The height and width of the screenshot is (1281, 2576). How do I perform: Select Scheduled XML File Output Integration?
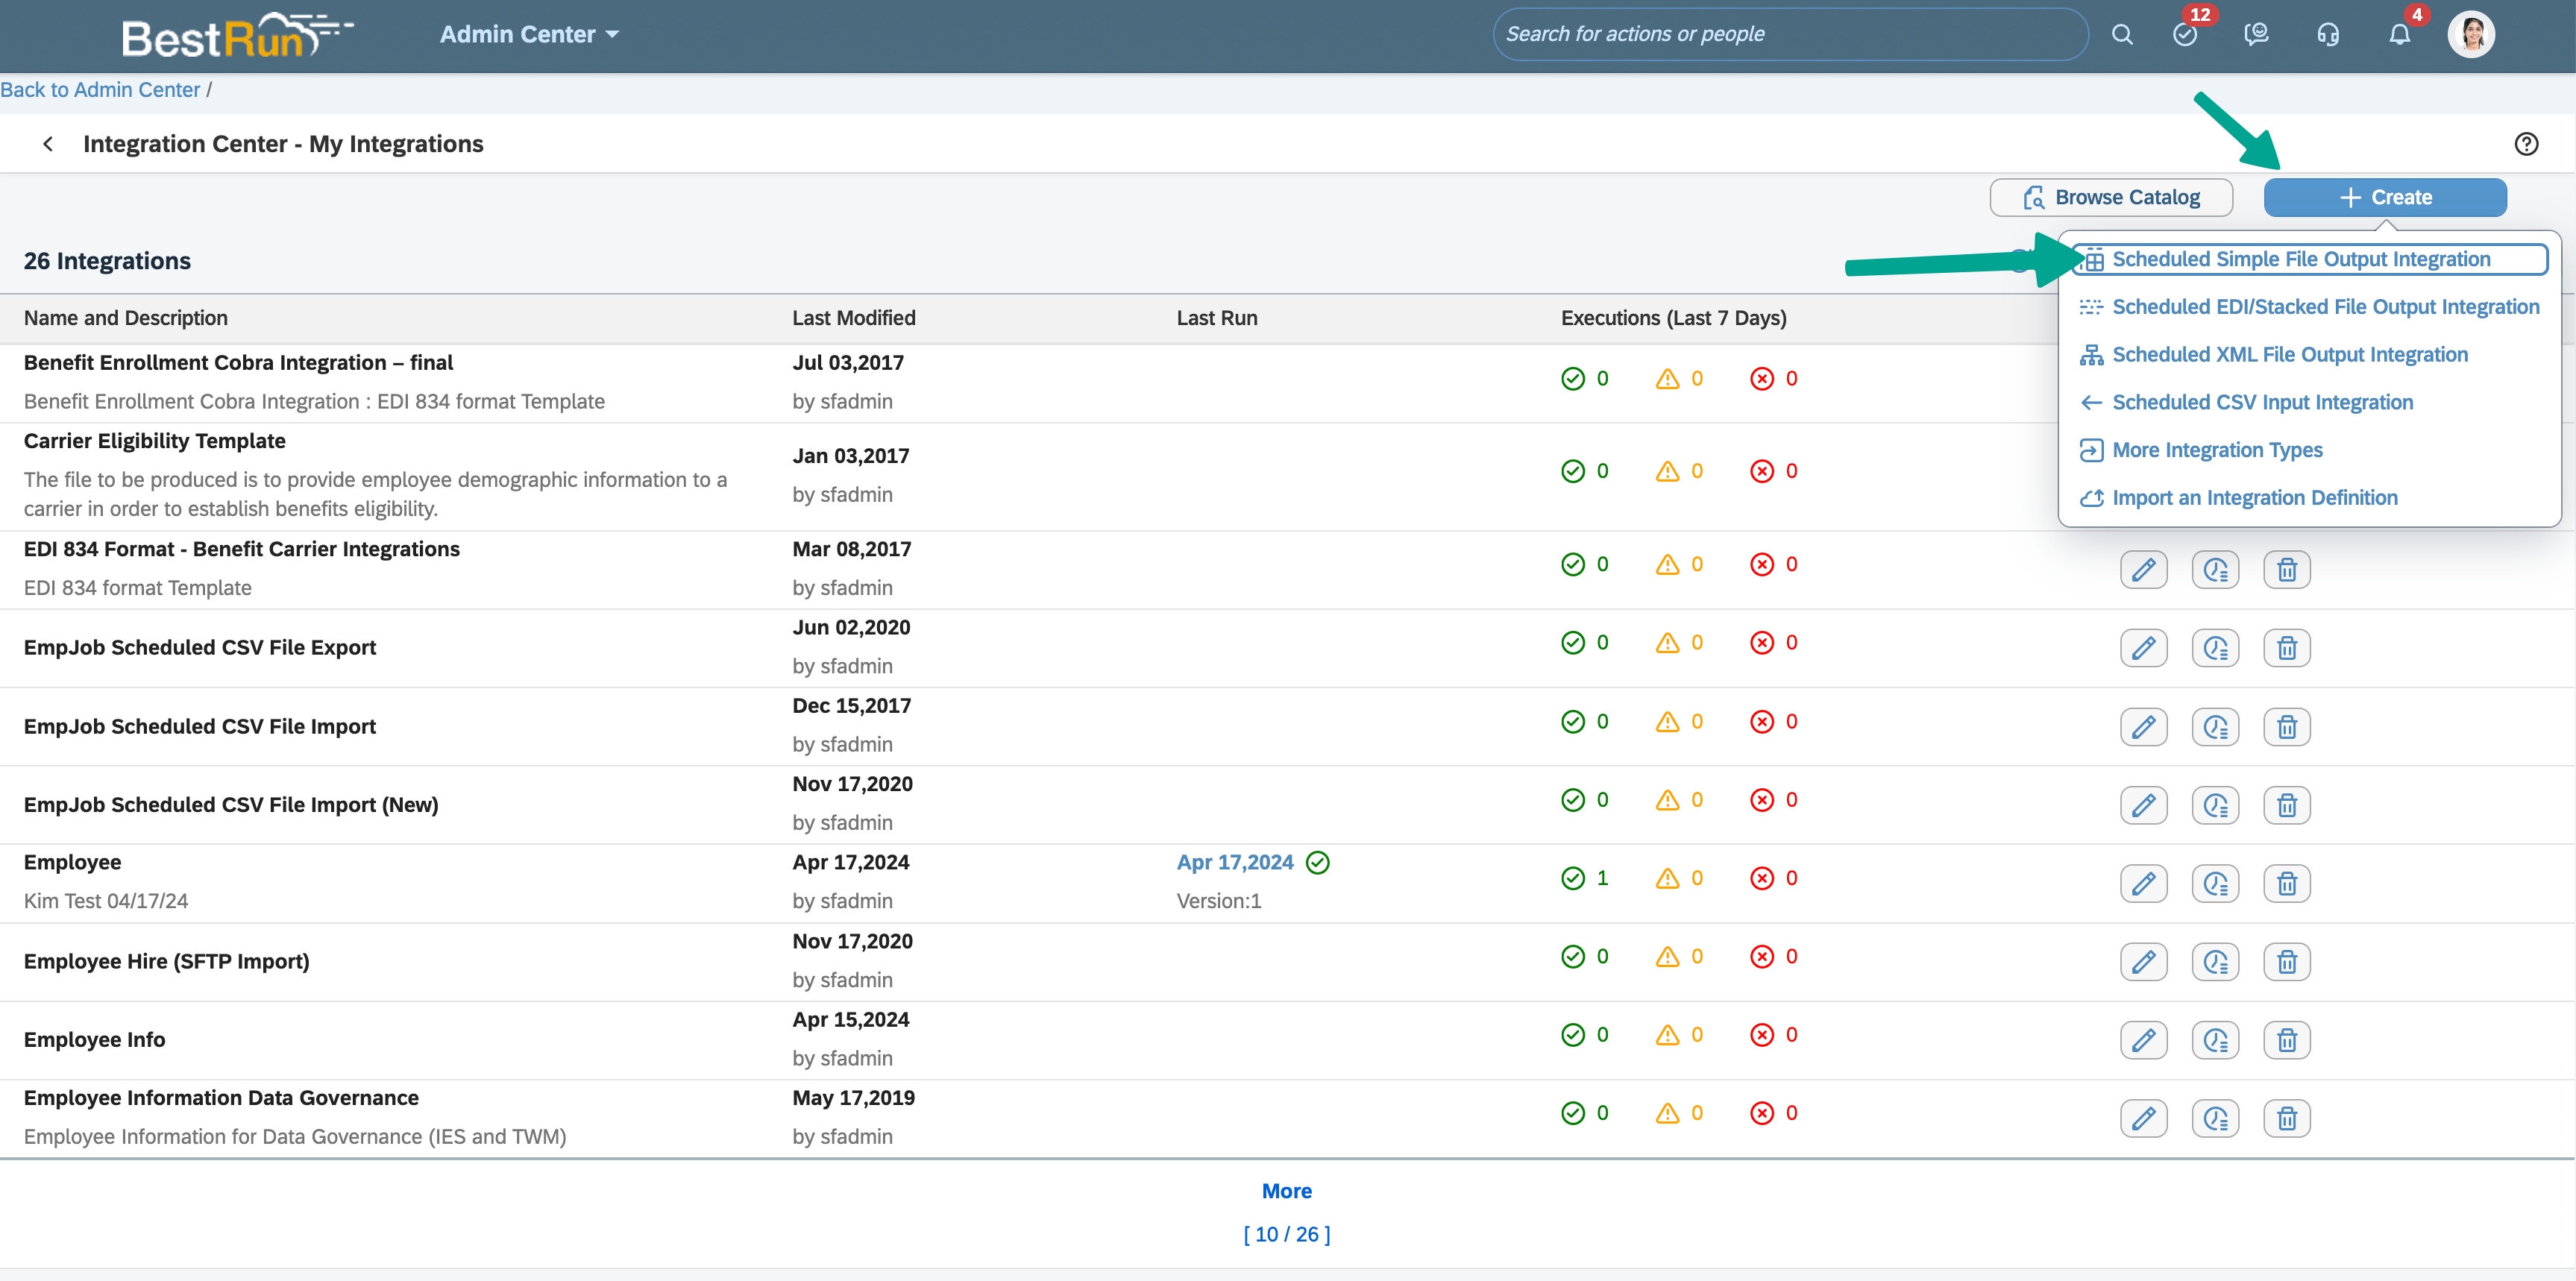point(2289,355)
